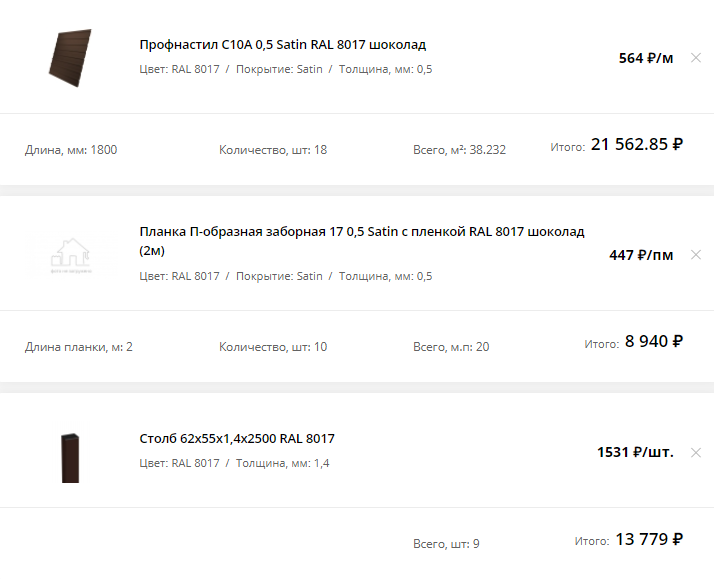Screen dimensions: 714x579
Task: Open the Столб post product image
Action: 70,457
